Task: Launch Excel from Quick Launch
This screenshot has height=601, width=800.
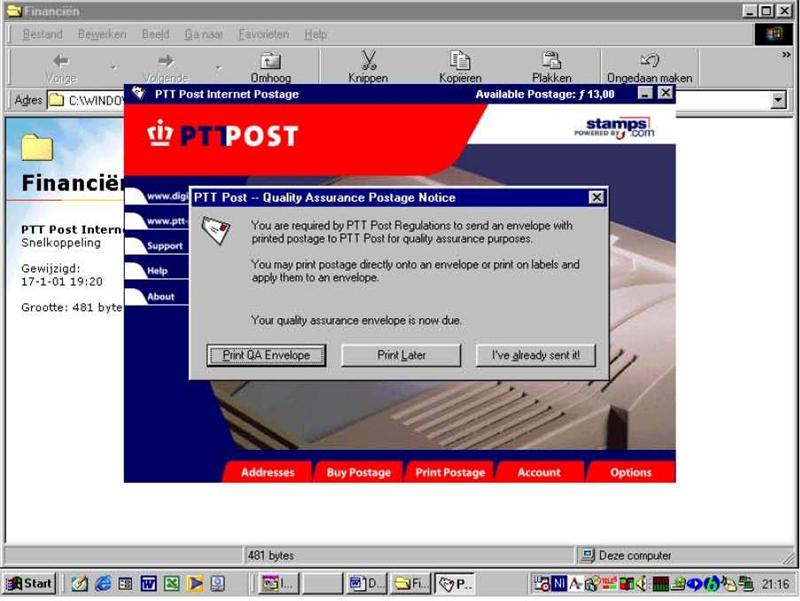Action: click(x=171, y=583)
